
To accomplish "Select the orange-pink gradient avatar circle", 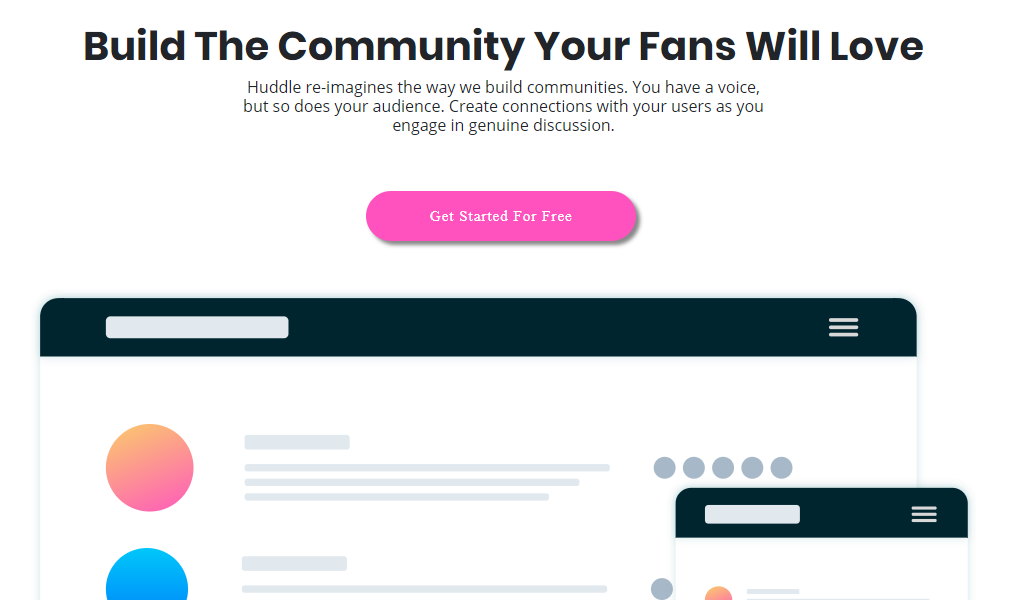I will pos(150,467).
